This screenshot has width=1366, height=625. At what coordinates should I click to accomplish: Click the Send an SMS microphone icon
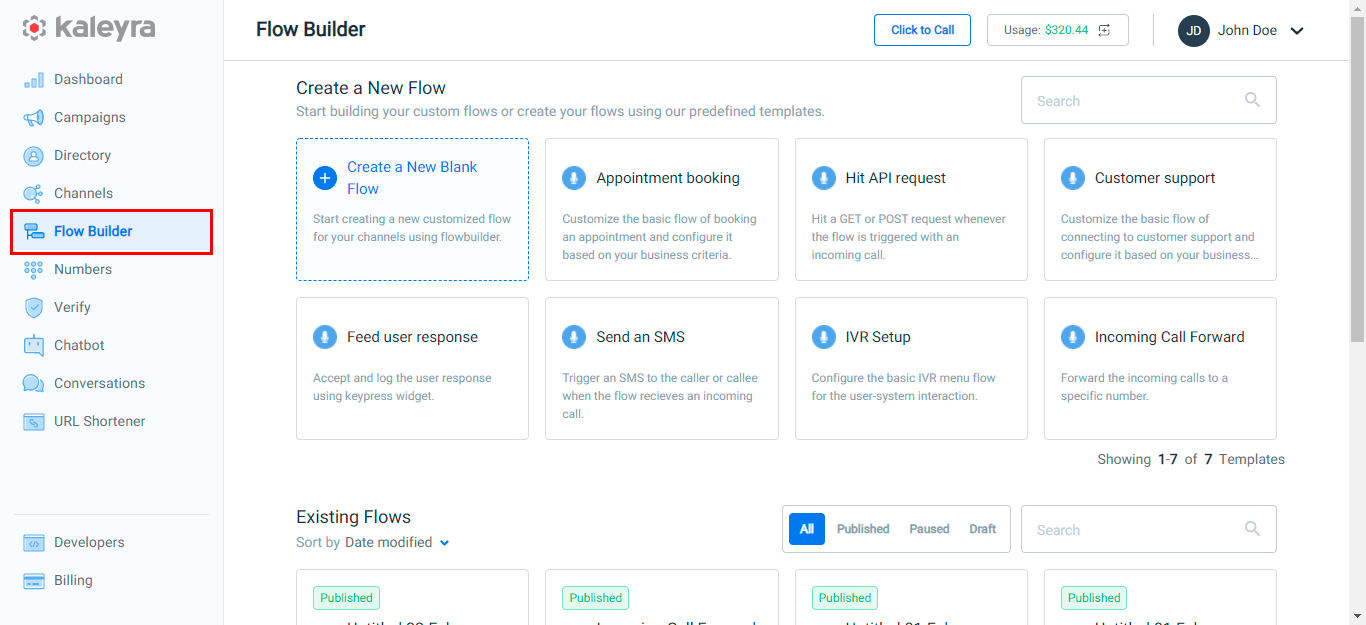click(574, 337)
